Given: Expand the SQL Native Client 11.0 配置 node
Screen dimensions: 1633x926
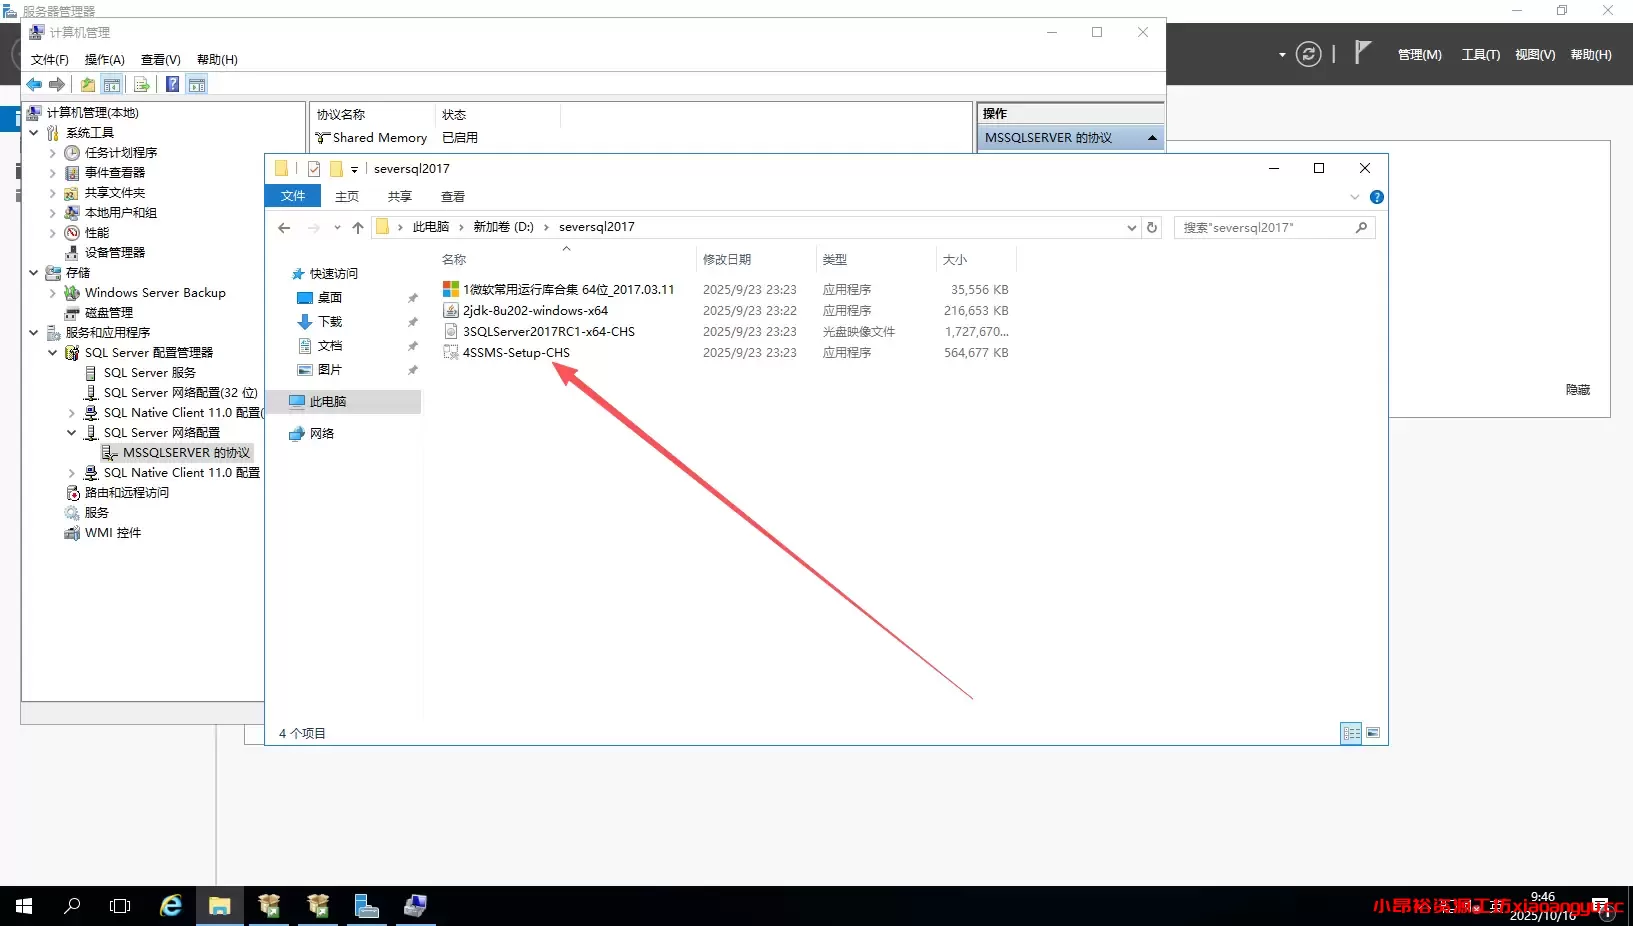Looking at the screenshot, I should tap(70, 473).
